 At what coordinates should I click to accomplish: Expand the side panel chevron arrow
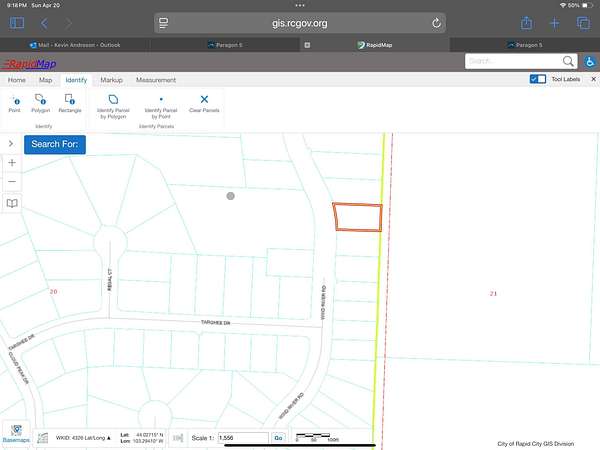tap(11, 144)
